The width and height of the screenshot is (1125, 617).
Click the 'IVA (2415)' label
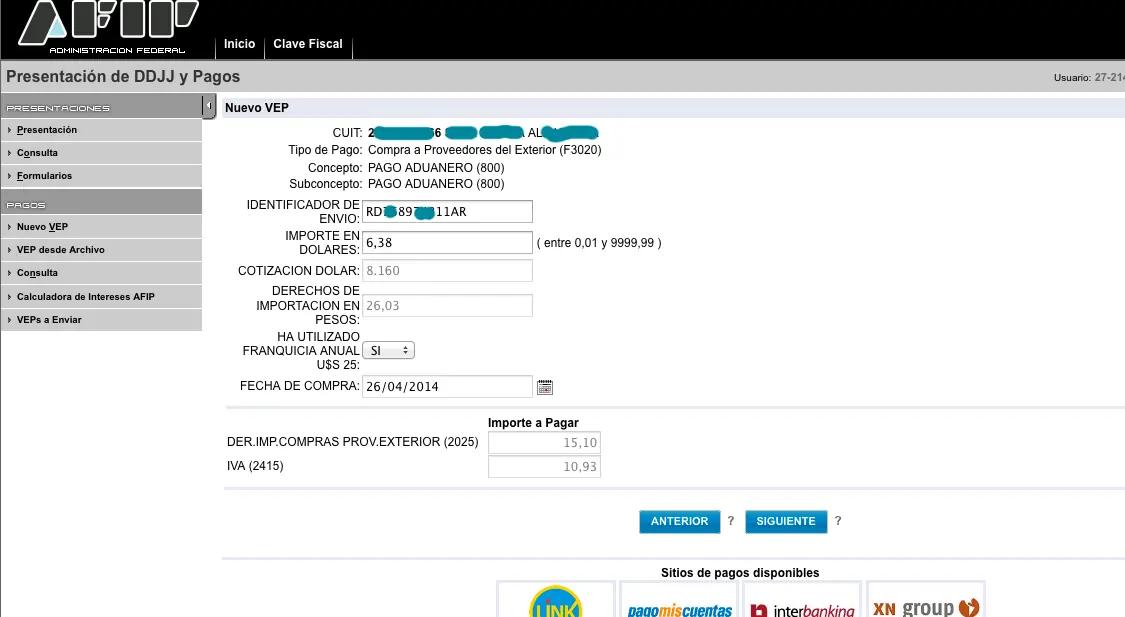(255, 466)
